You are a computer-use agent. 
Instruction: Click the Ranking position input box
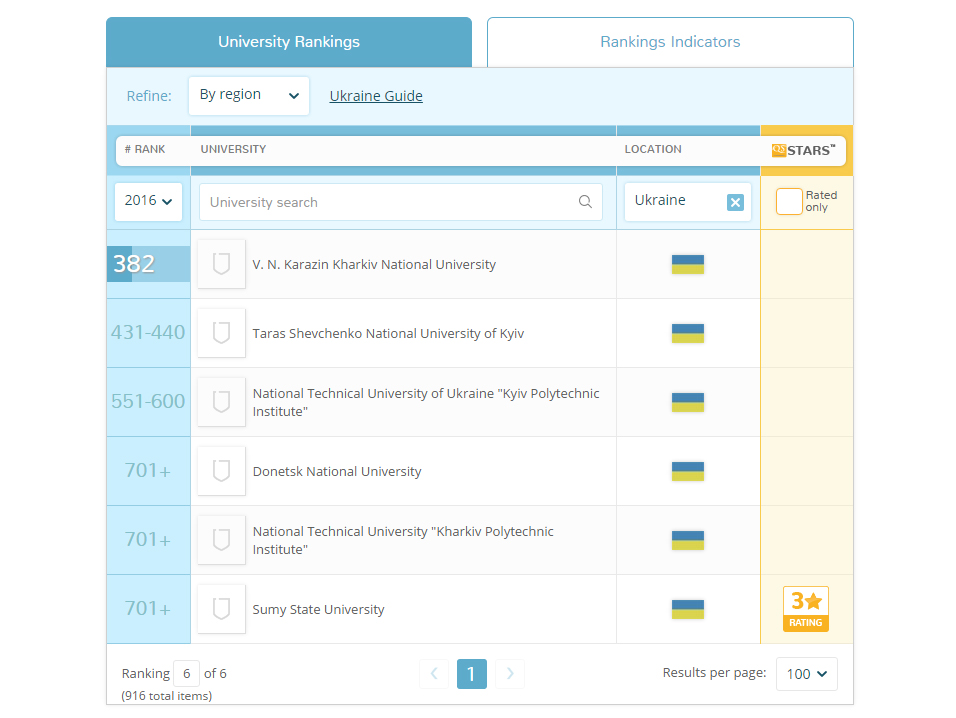[187, 674]
